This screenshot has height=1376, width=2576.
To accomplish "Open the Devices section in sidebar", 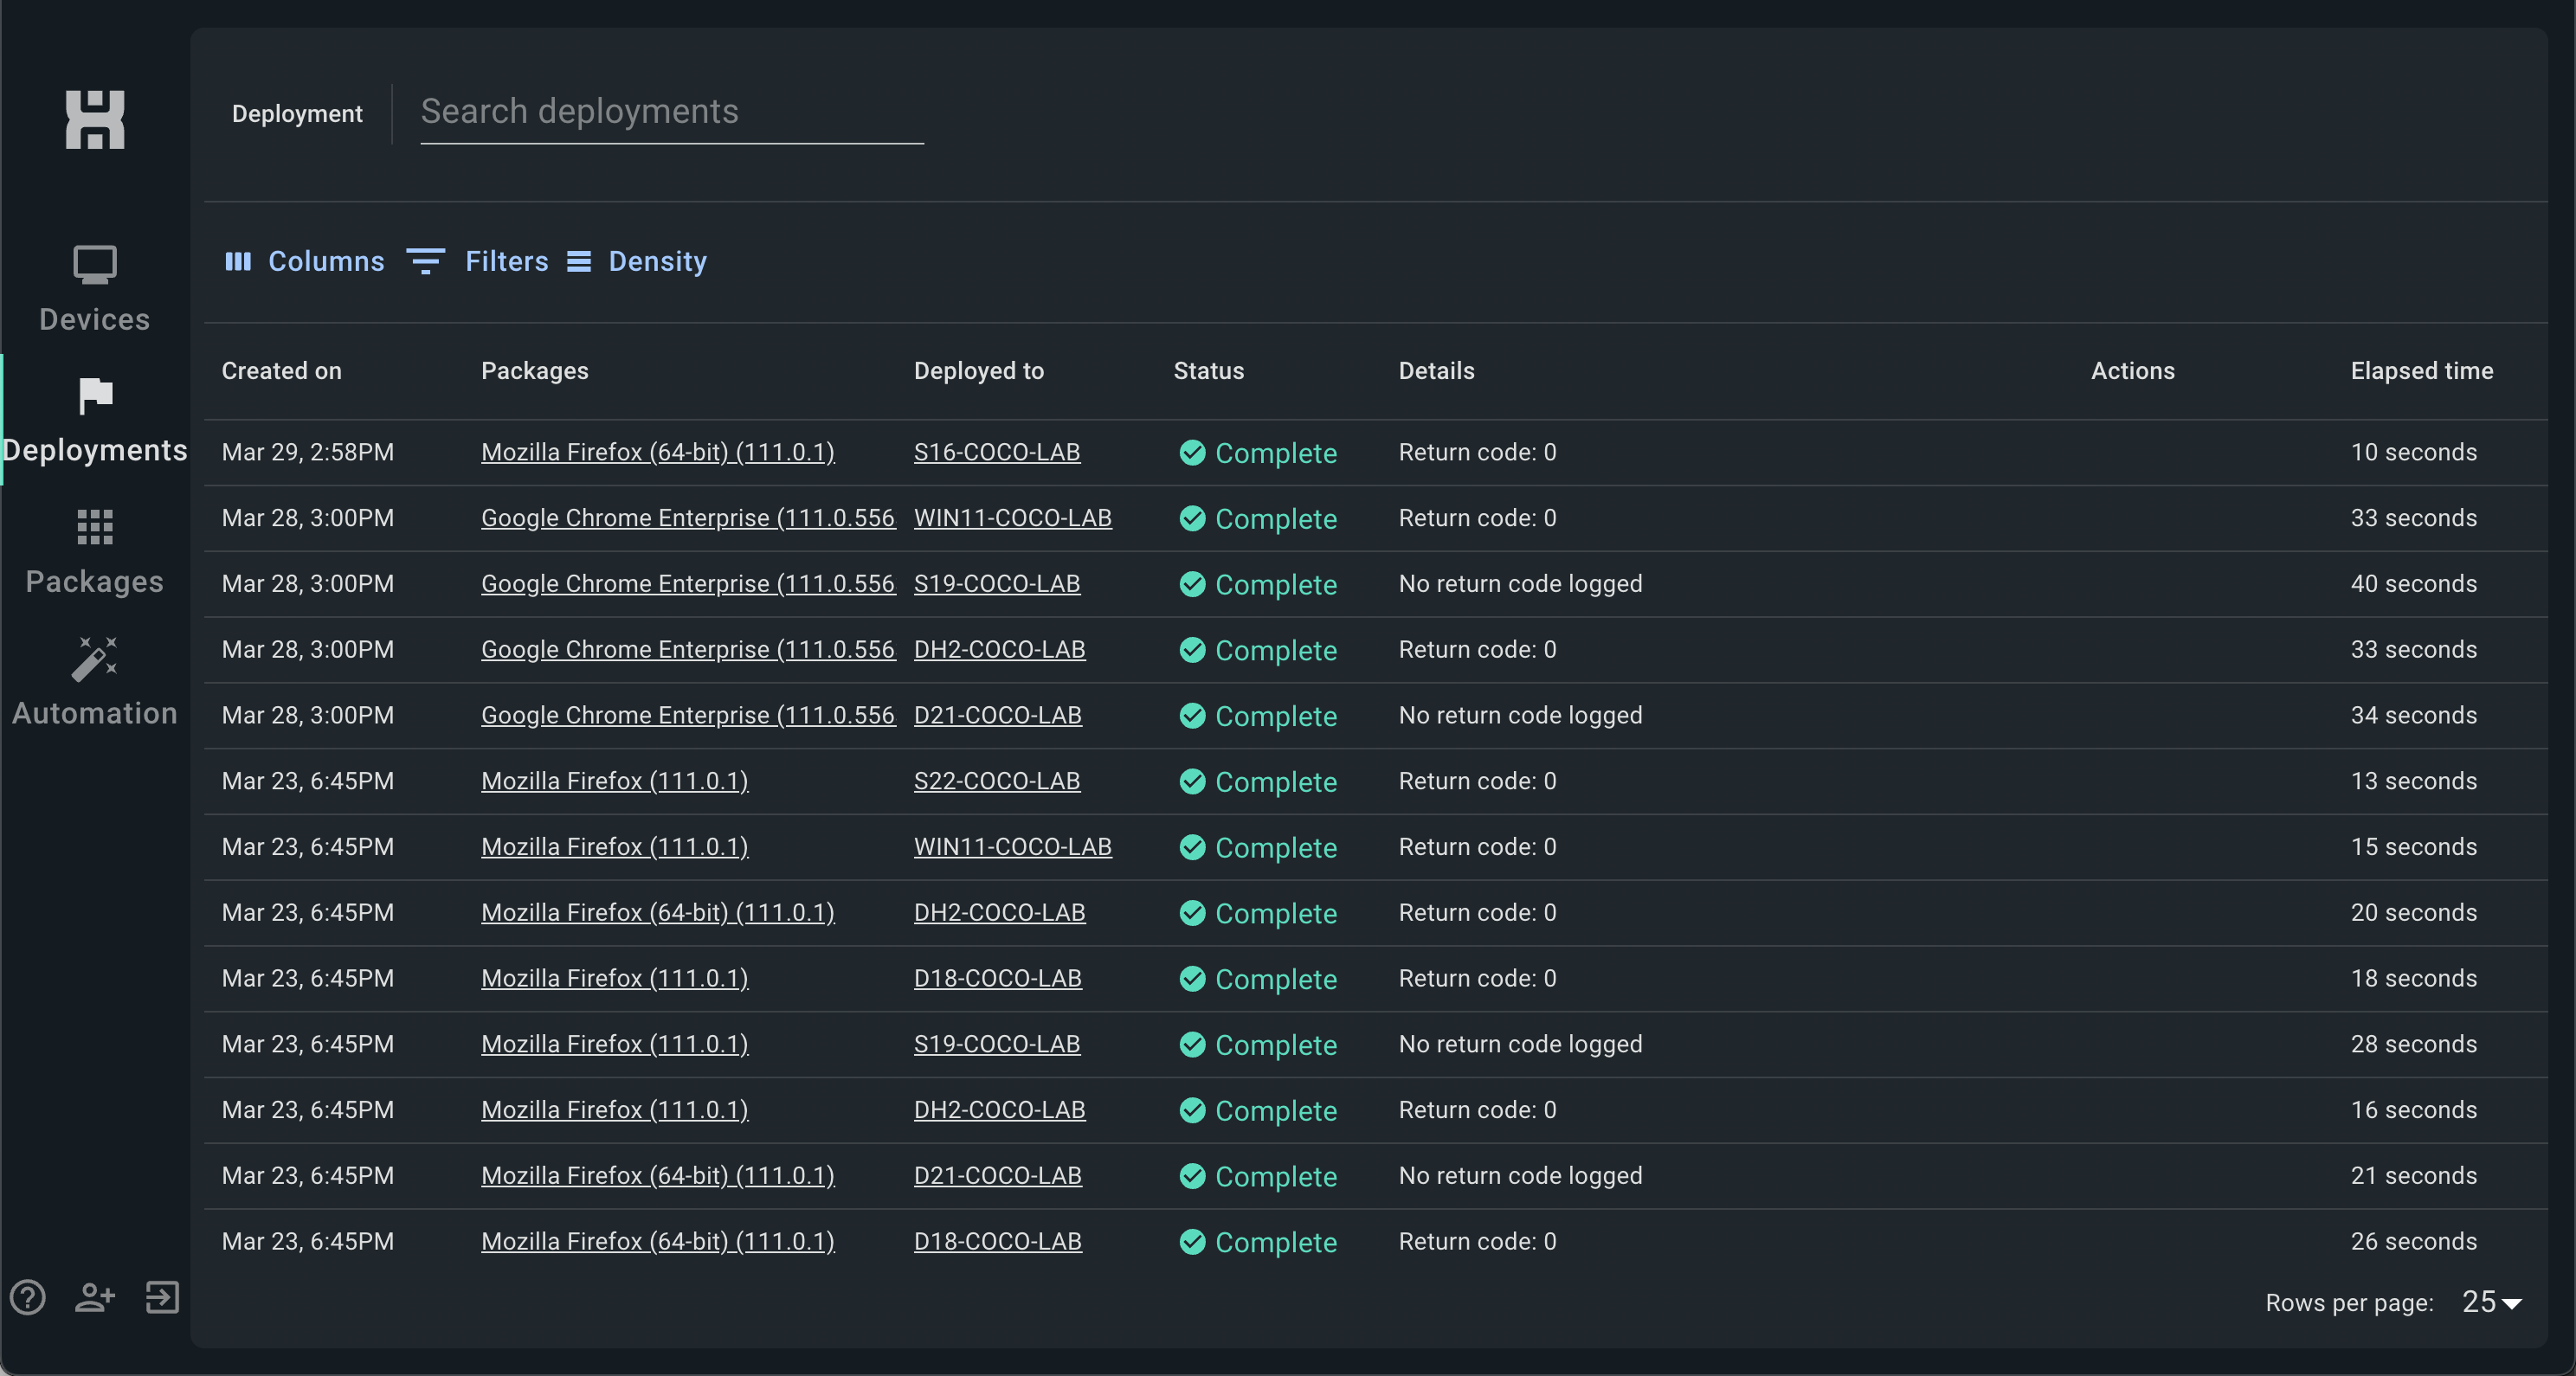I will click(95, 288).
